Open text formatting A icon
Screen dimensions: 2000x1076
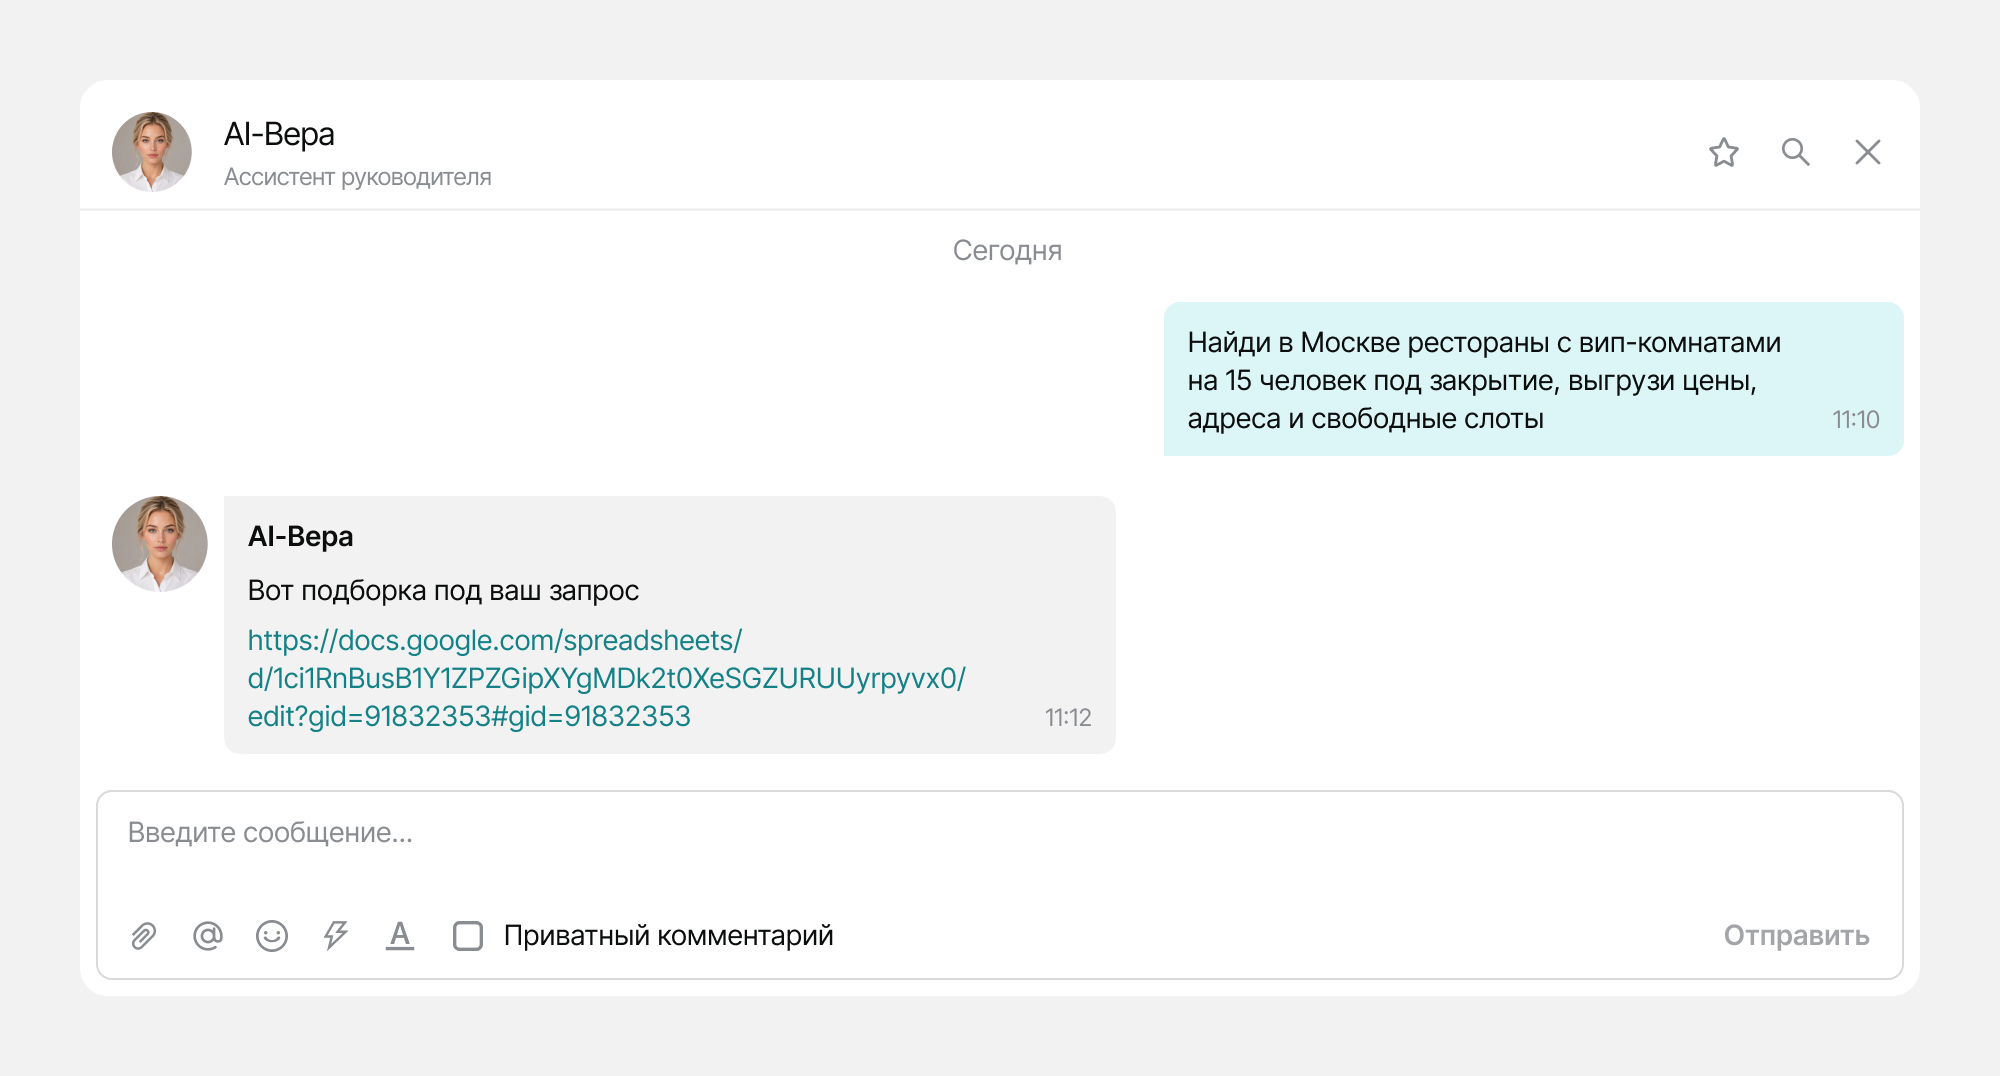pyautogui.click(x=400, y=936)
